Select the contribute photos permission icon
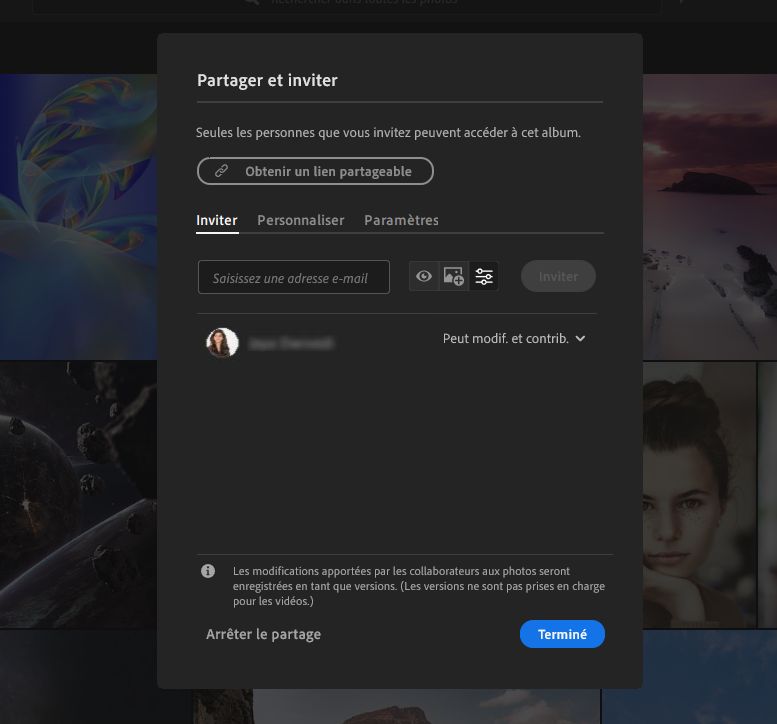The height and width of the screenshot is (724, 777). pos(453,276)
